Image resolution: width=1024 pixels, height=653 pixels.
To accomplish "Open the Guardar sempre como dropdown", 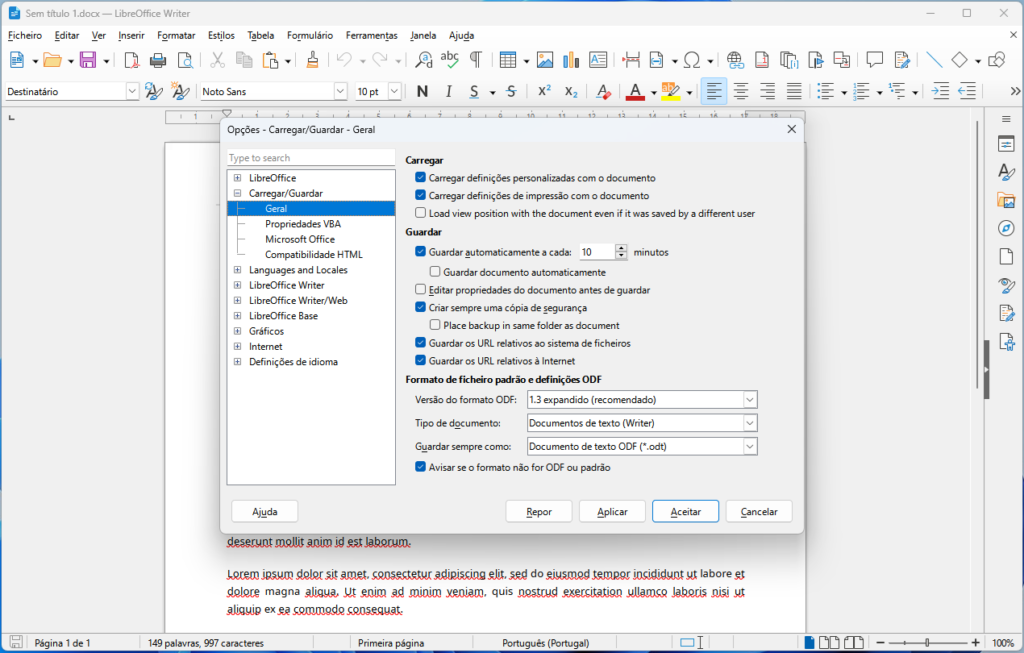I will click(x=749, y=445).
